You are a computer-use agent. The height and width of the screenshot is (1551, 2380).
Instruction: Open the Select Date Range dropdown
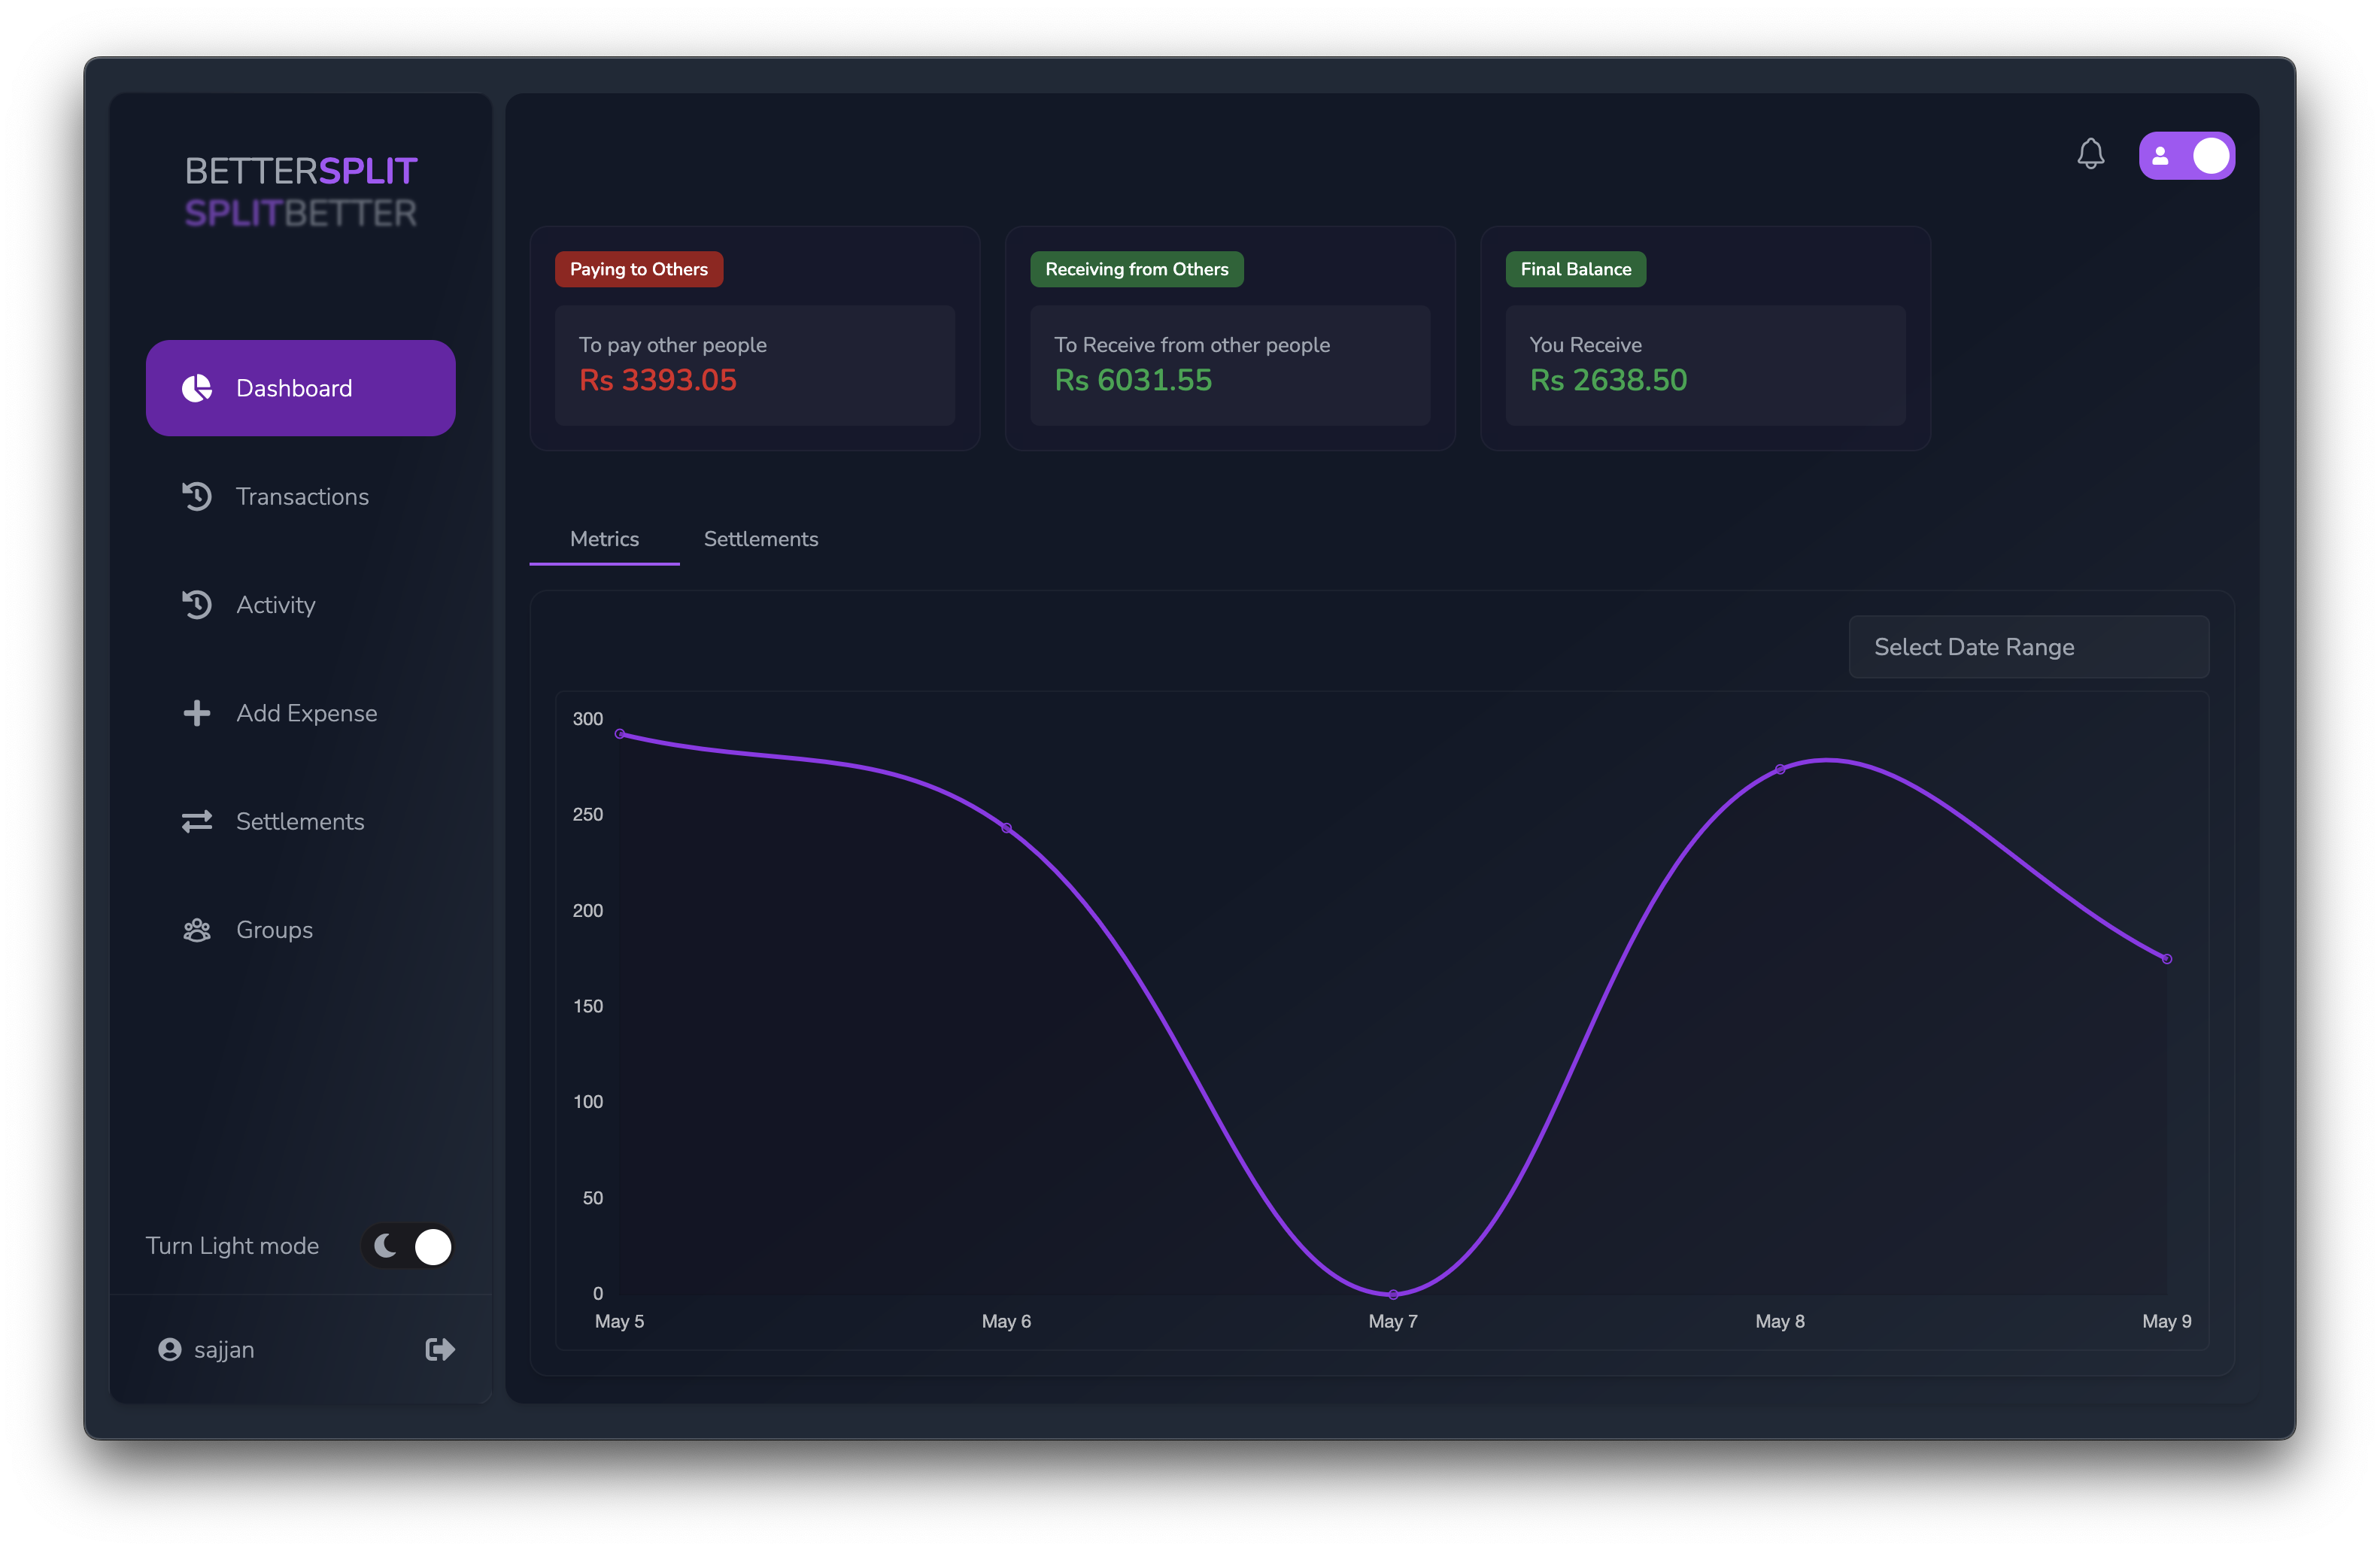pos(2028,647)
